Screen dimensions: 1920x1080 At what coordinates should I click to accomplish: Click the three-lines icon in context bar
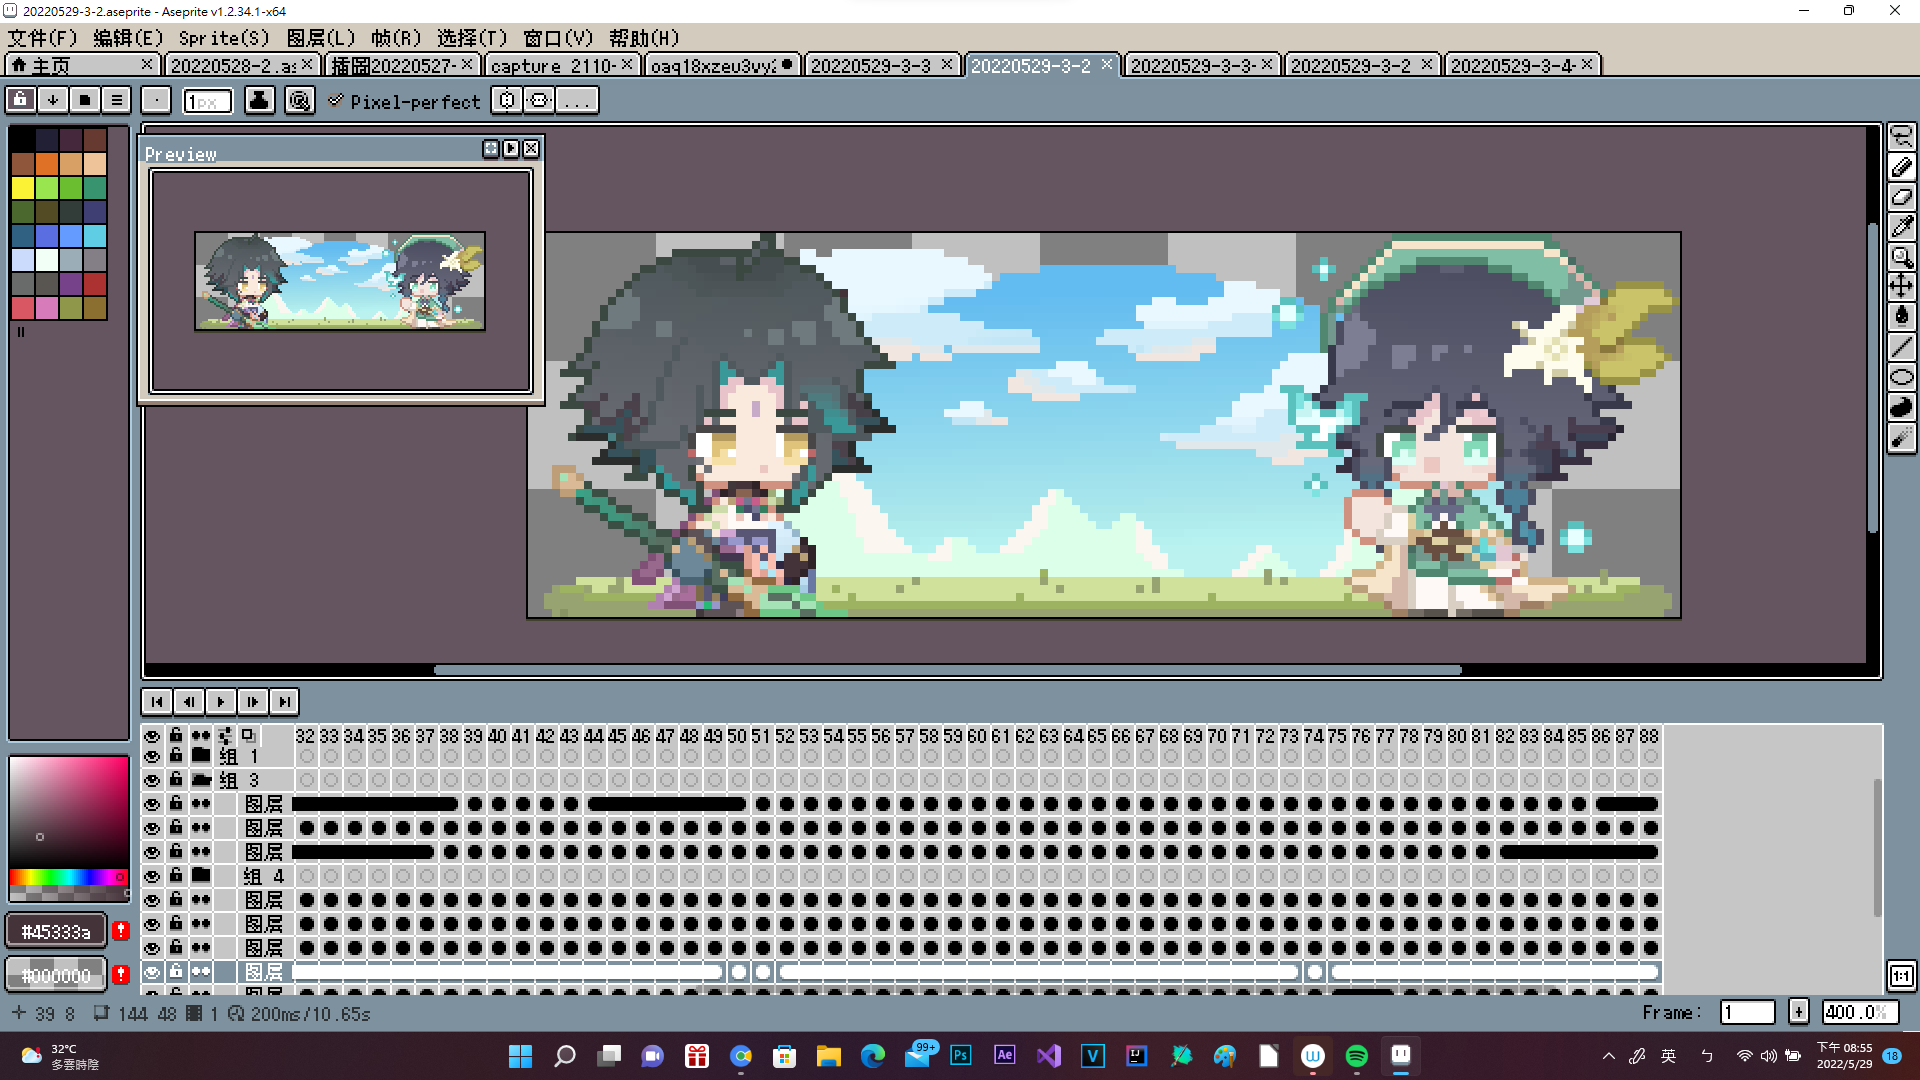[x=117, y=100]
